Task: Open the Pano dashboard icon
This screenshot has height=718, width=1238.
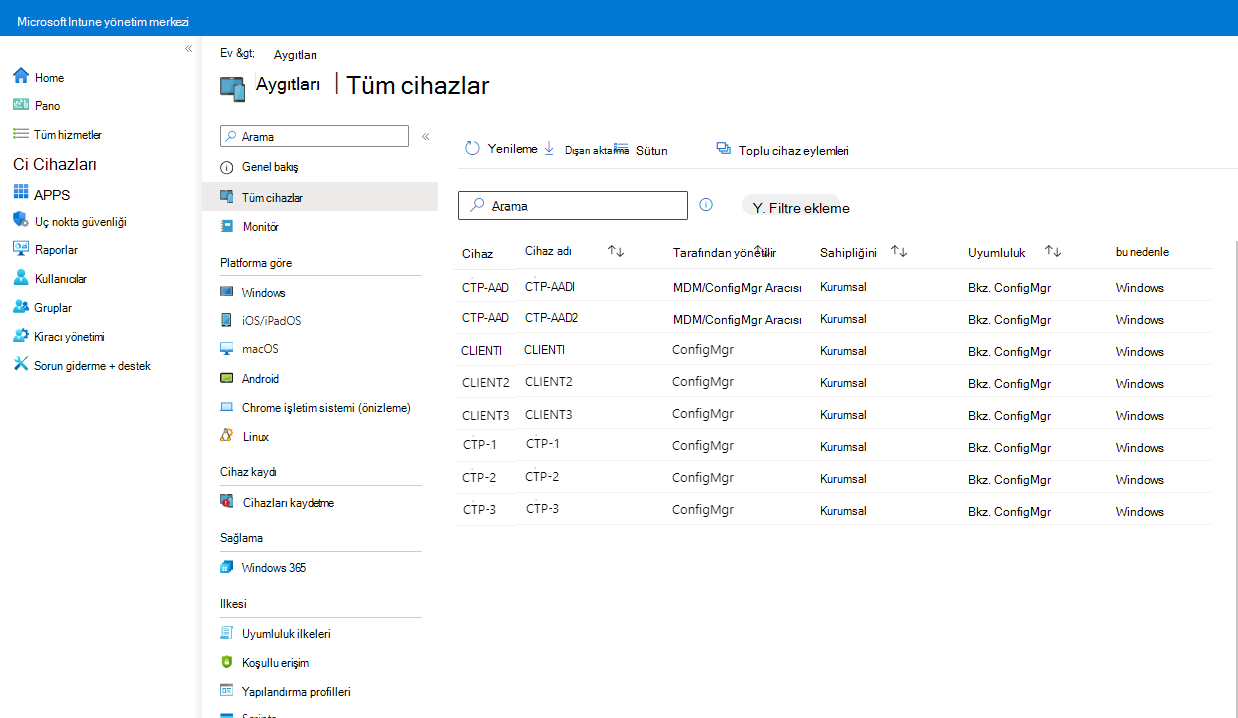Action: (x=21, y=105)
